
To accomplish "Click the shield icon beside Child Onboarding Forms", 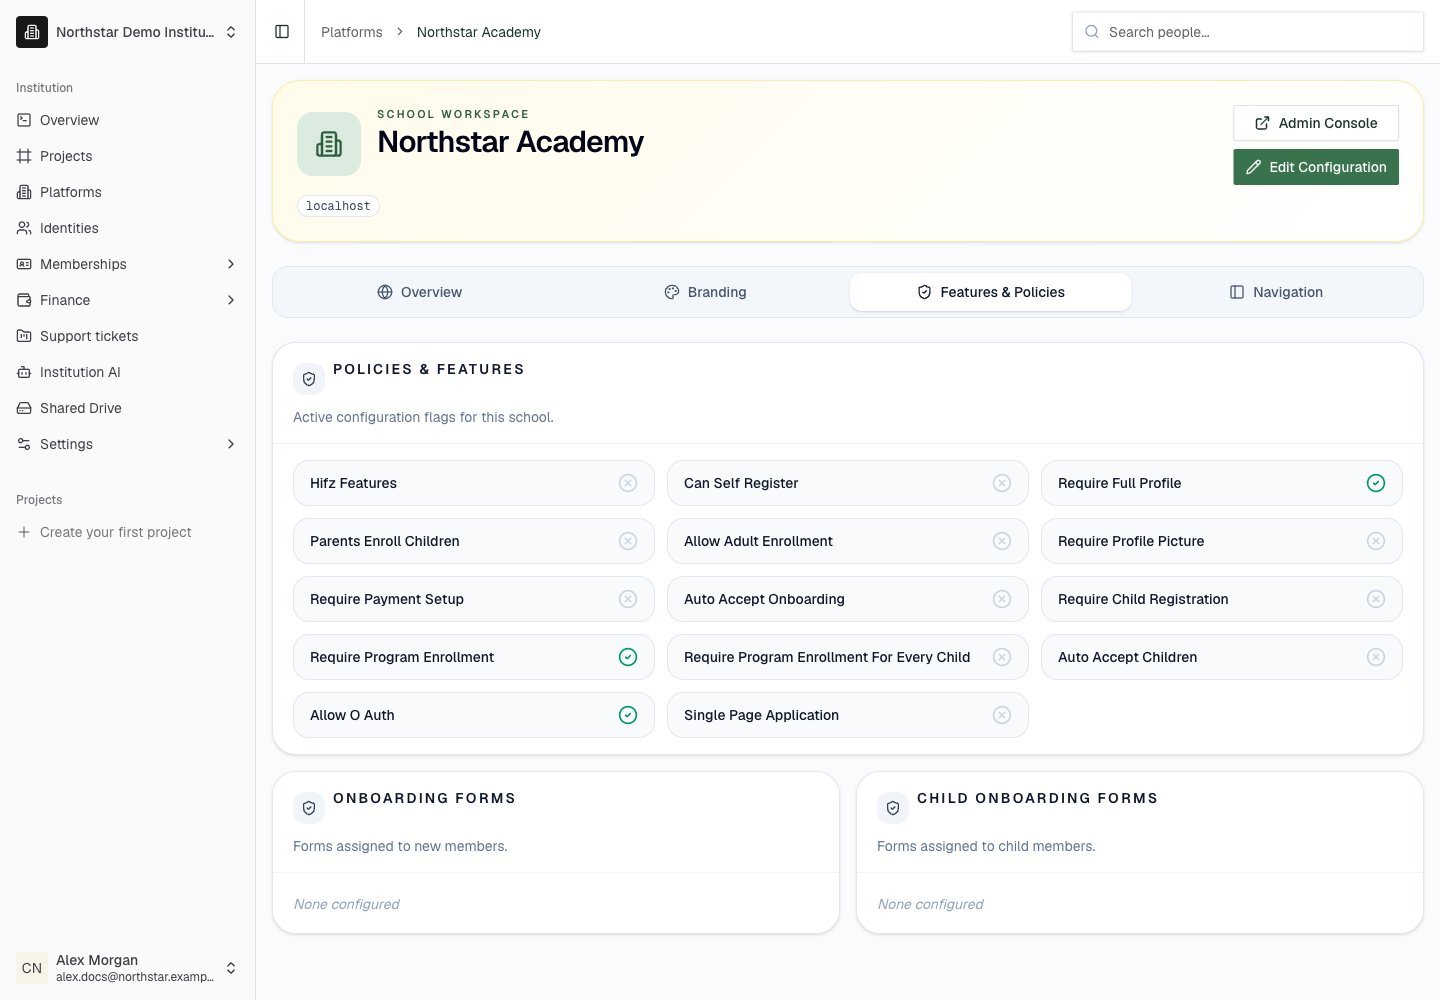I will click(x=893, y=808).
